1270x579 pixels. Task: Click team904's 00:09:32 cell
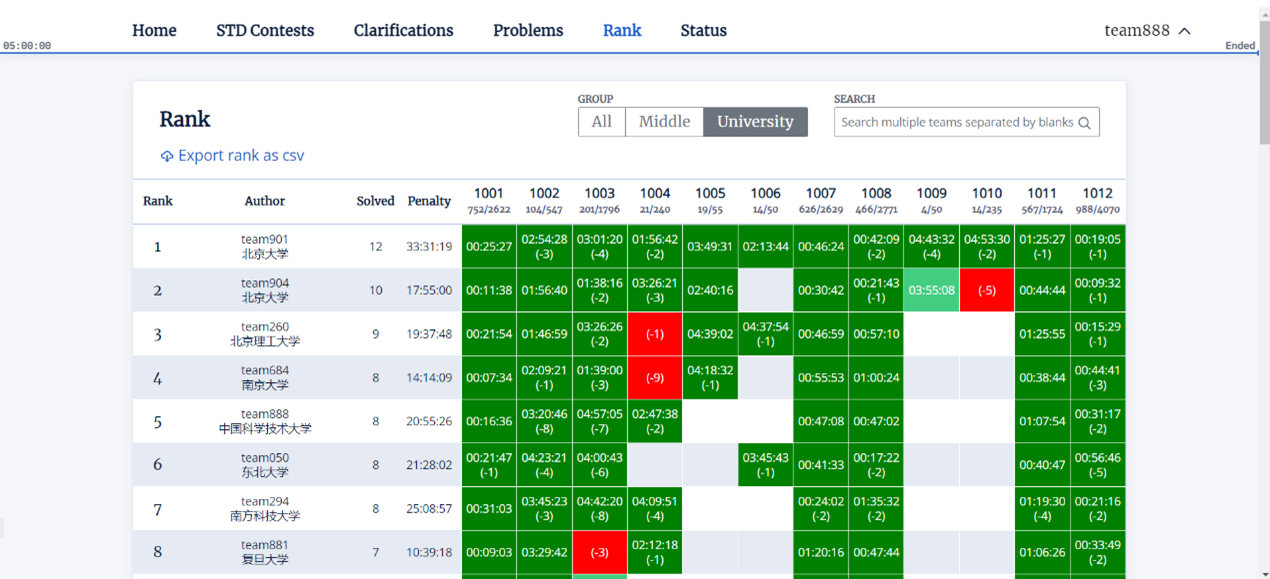[1097, 290]
